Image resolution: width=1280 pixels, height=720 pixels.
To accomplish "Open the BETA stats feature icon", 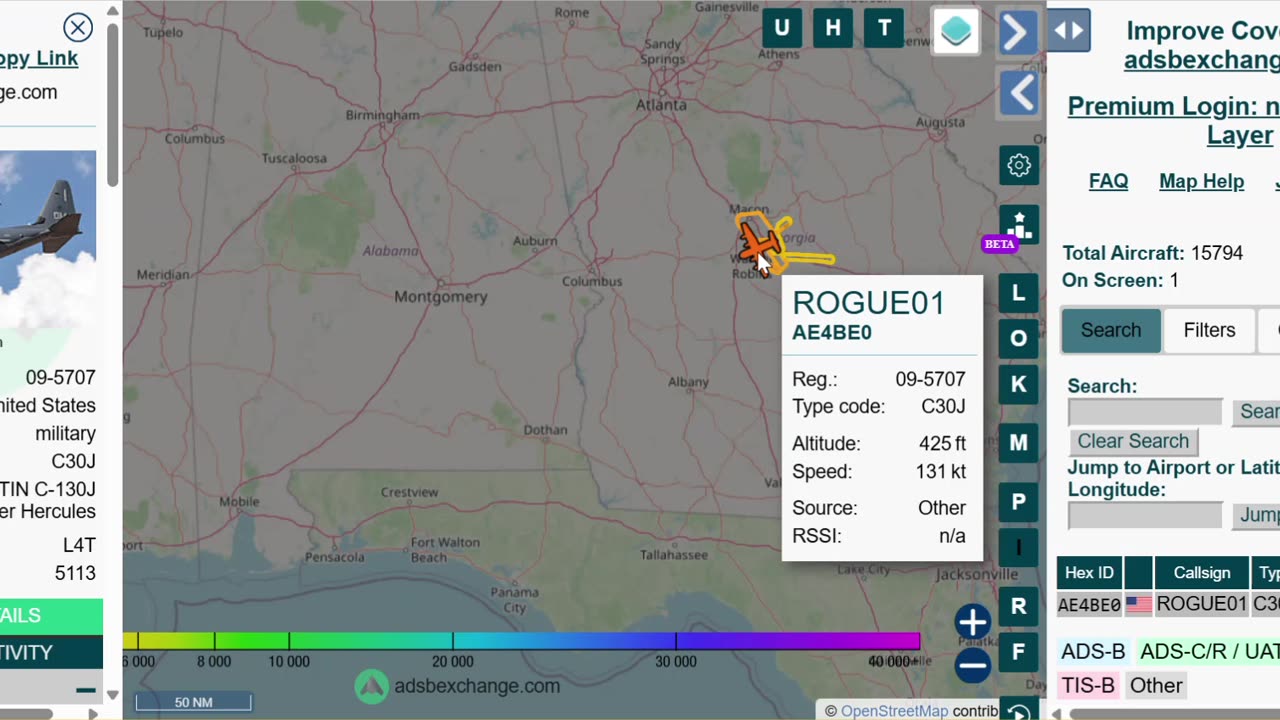I will pyautogui.click(x=1019, y=225).
